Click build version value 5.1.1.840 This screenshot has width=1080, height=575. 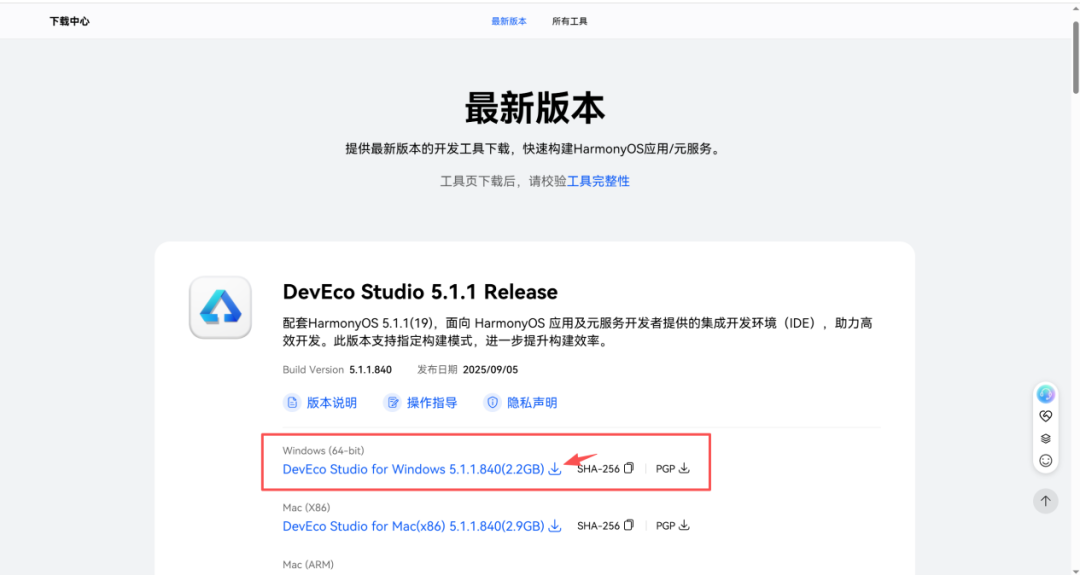point(371,370)
